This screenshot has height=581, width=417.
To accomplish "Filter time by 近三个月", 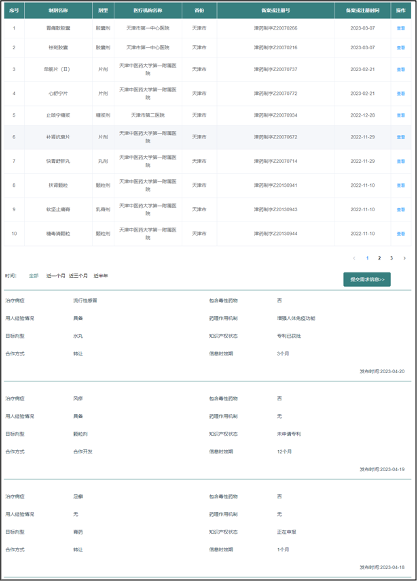I will [78, 276].
